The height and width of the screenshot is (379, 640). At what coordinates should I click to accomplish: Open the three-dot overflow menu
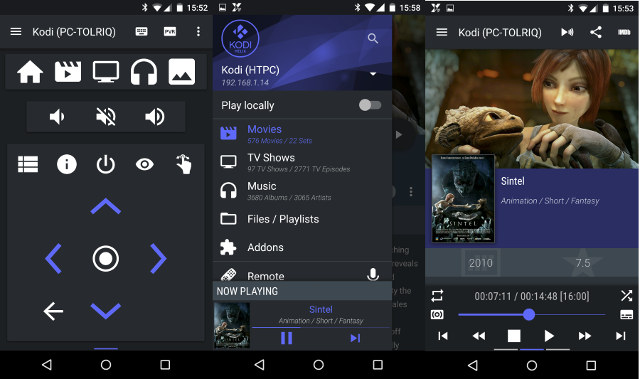[198, 31]
